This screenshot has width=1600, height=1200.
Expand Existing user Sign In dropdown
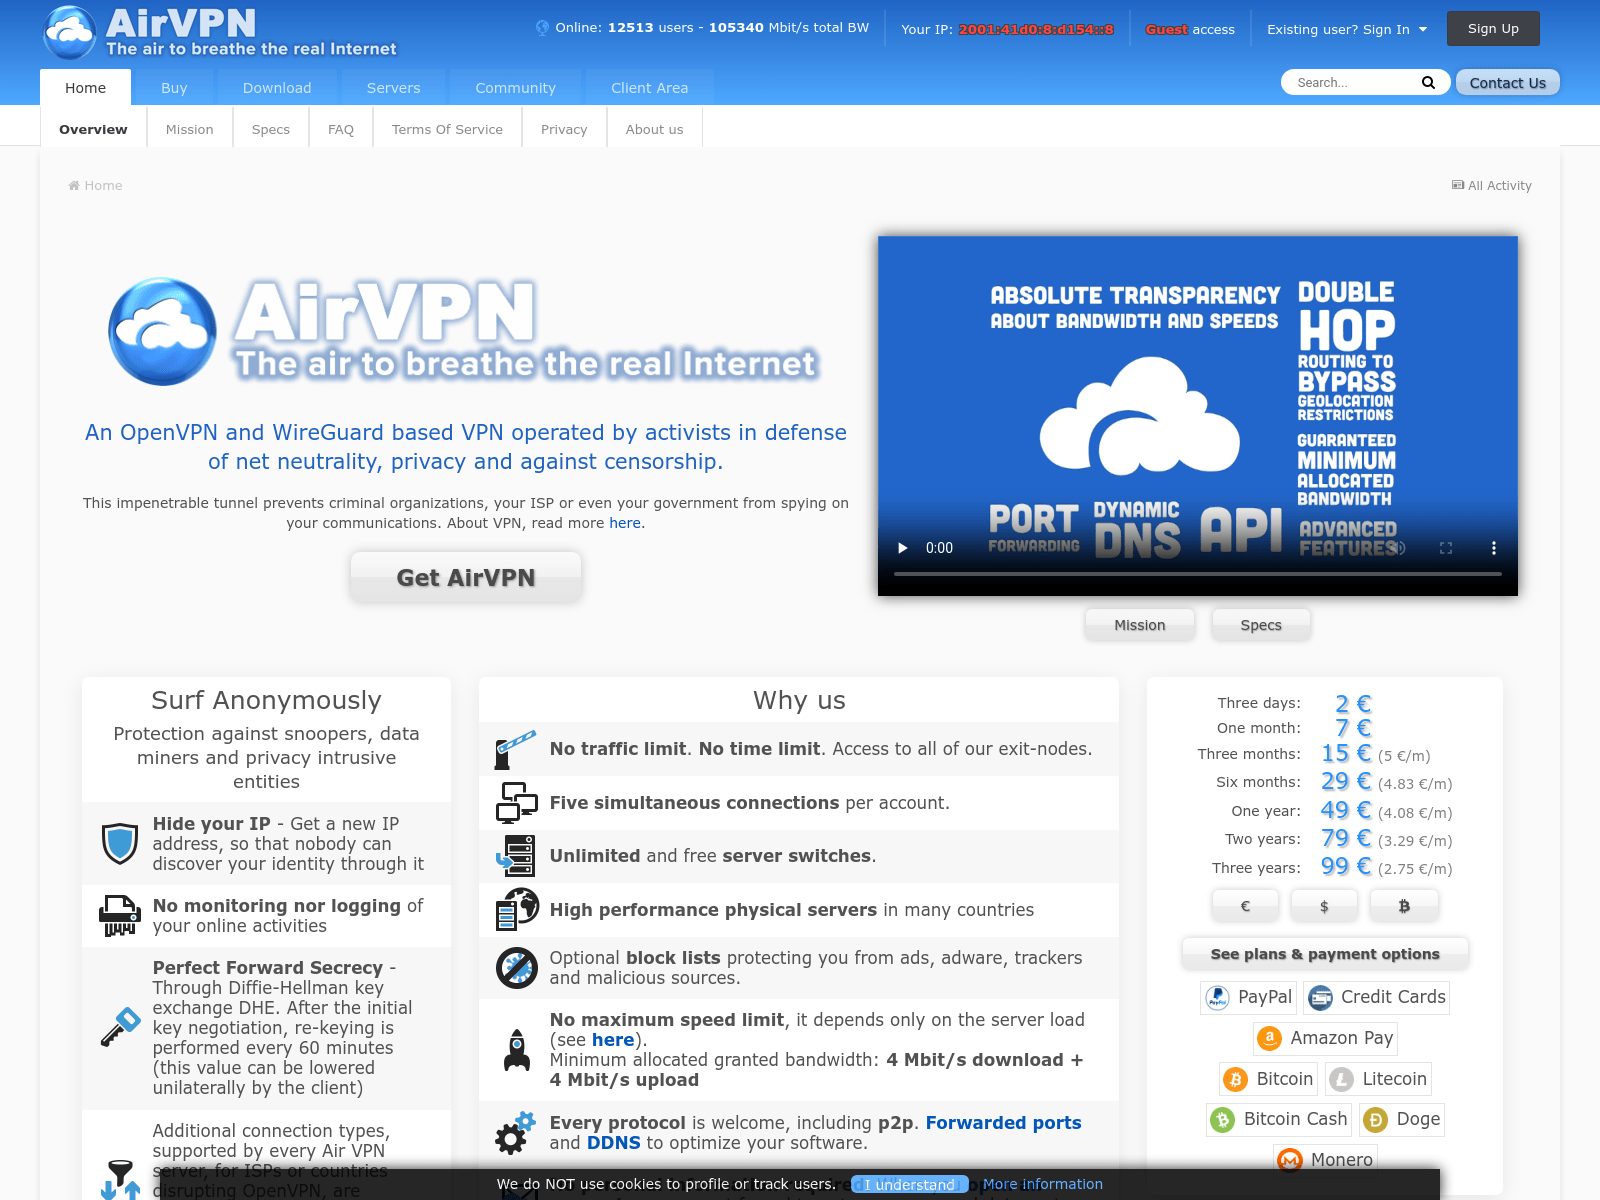[1347, 29]
